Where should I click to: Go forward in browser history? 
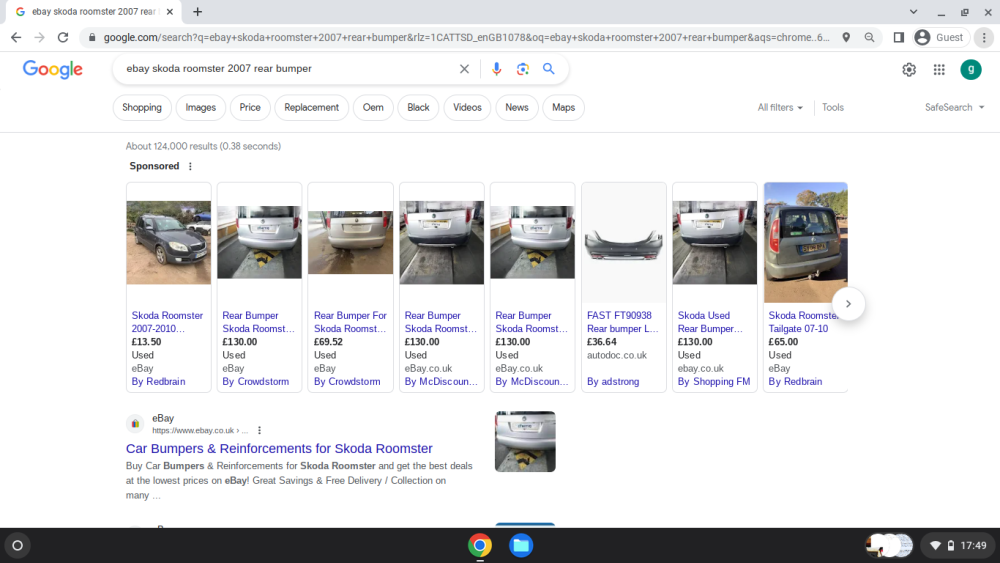(x=40, y=38)
